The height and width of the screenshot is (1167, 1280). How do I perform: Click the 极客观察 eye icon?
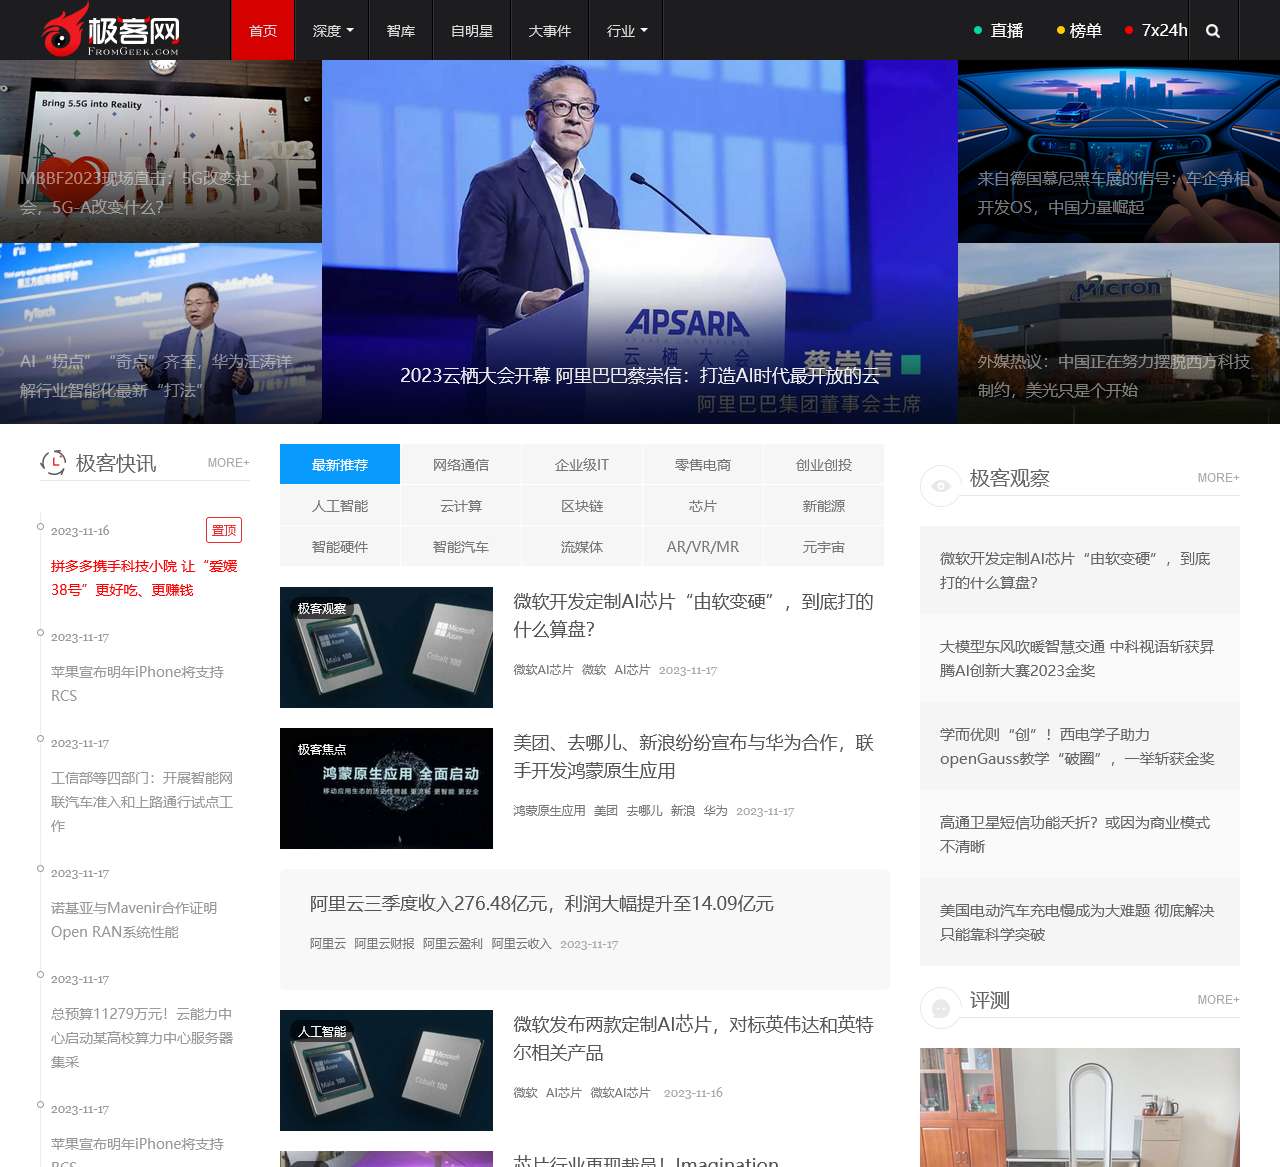[x=940, y=486]
